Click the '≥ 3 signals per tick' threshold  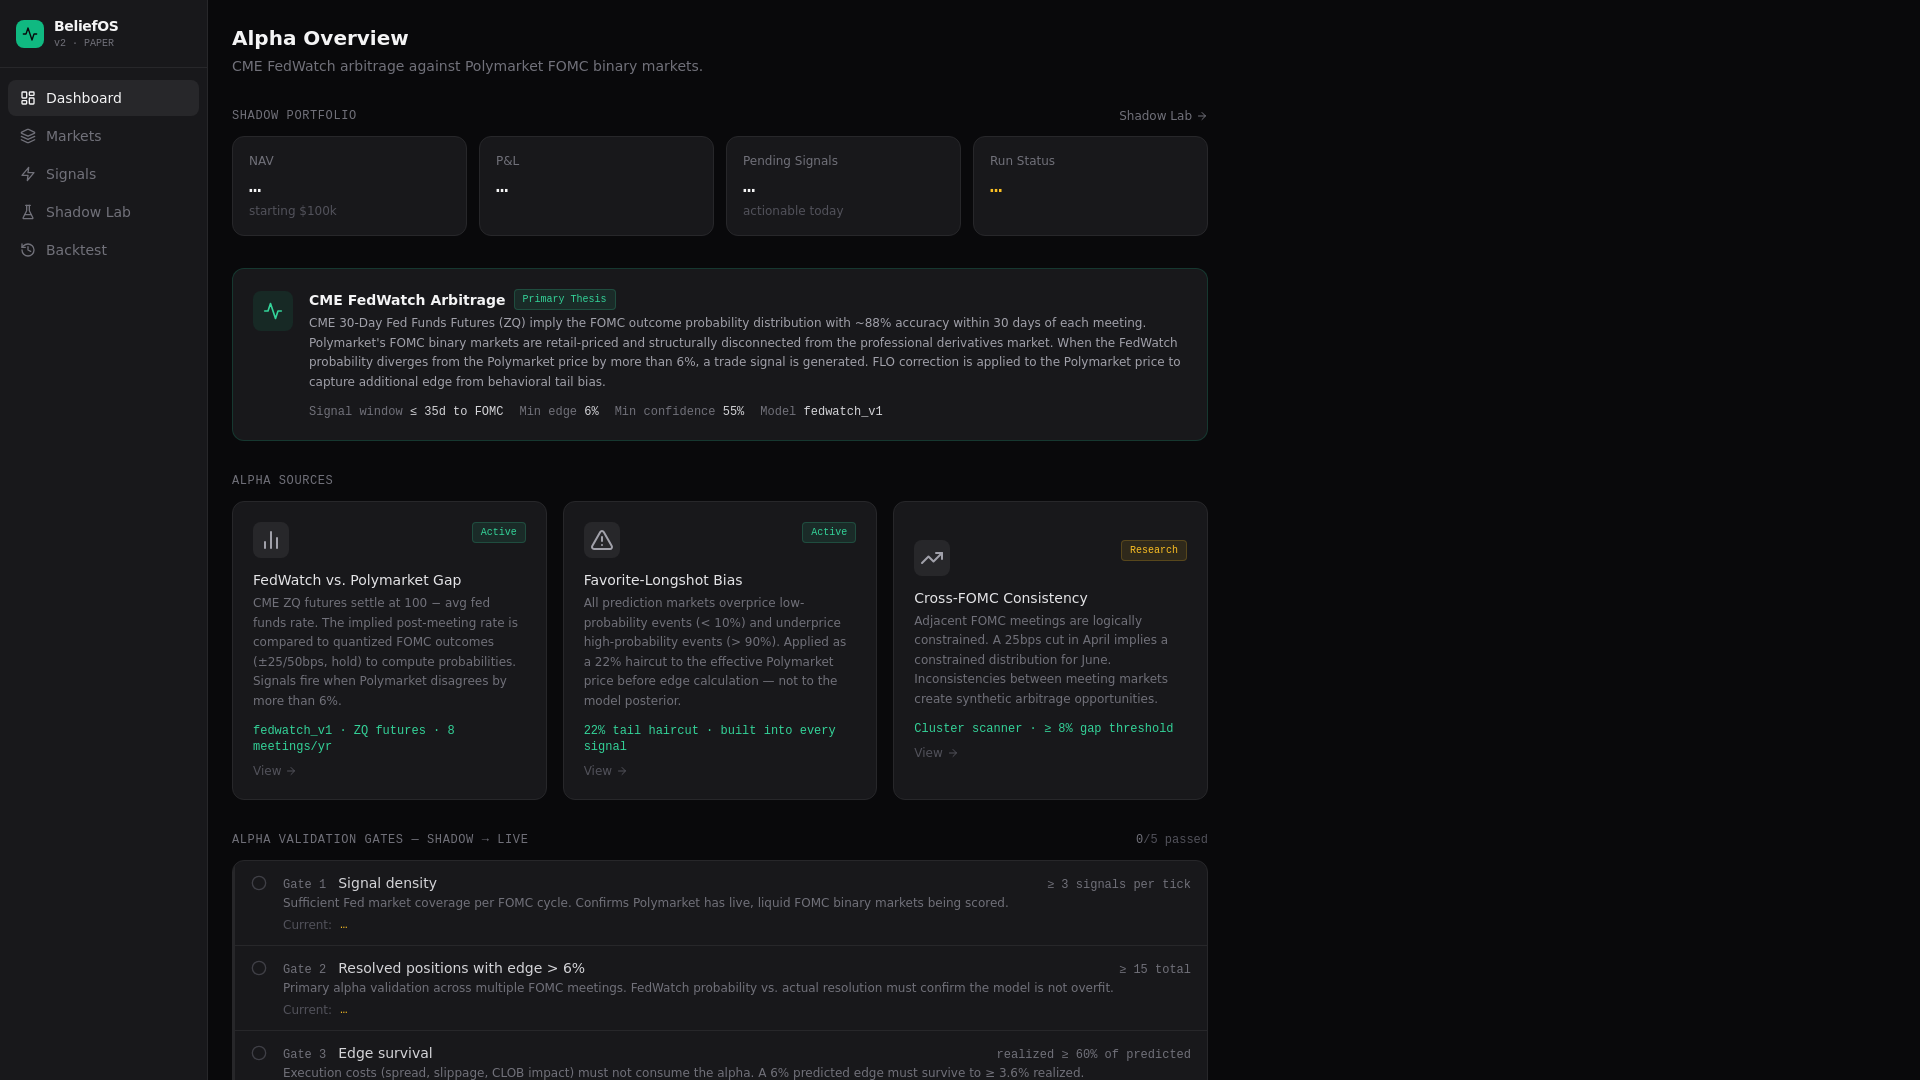(x=1119, y=885)
